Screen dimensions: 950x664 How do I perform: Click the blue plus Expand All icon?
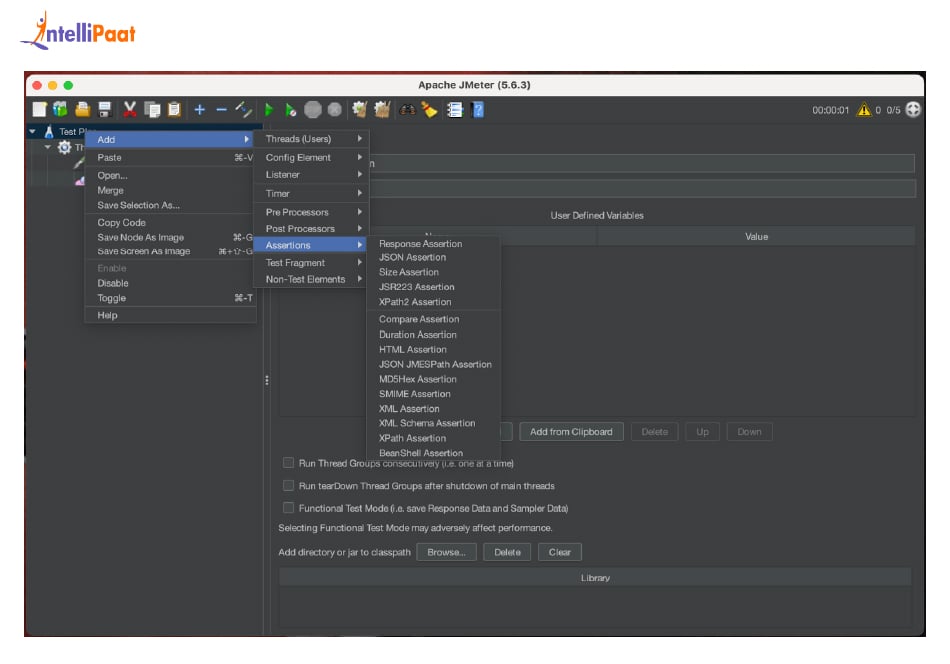pos(199,110)
